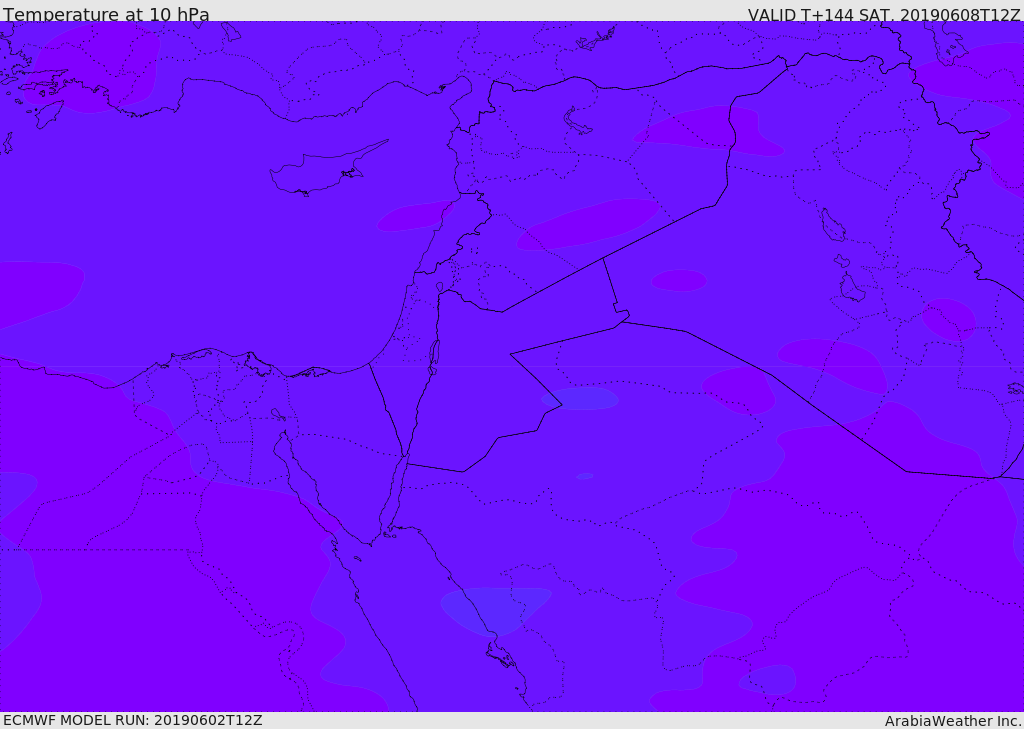
Task: Click the 'ECMWF MODEL RUN: 20190602T12Z' text
Action: click(x=133, y=720)
